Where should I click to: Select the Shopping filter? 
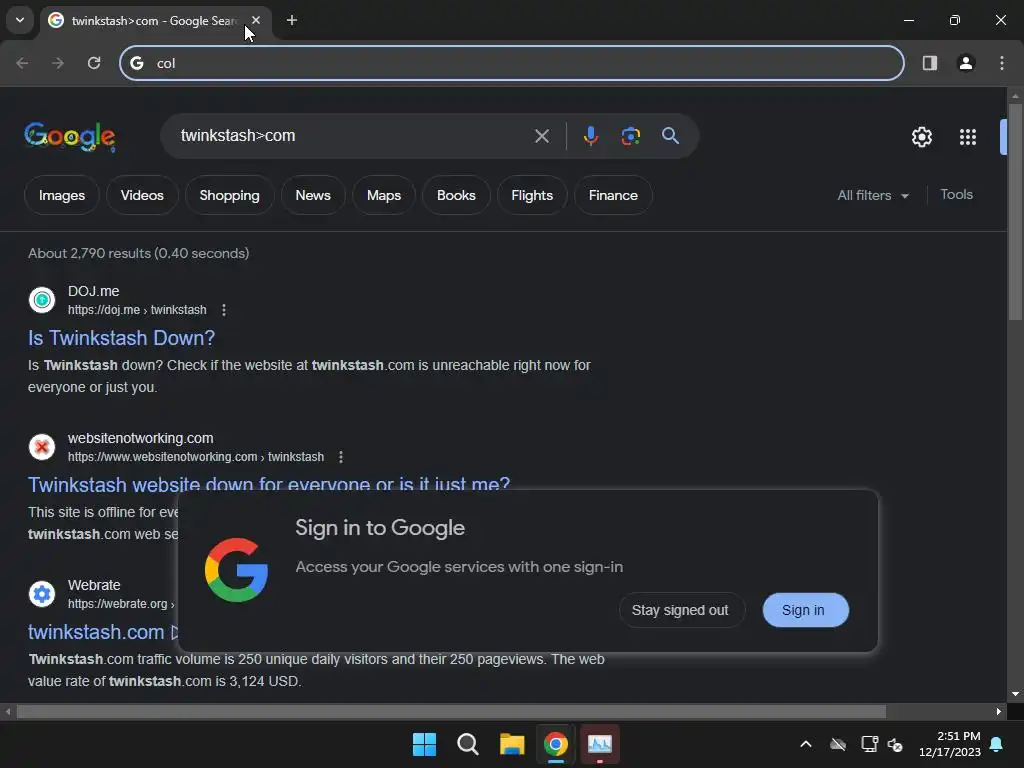pos(229,195)
